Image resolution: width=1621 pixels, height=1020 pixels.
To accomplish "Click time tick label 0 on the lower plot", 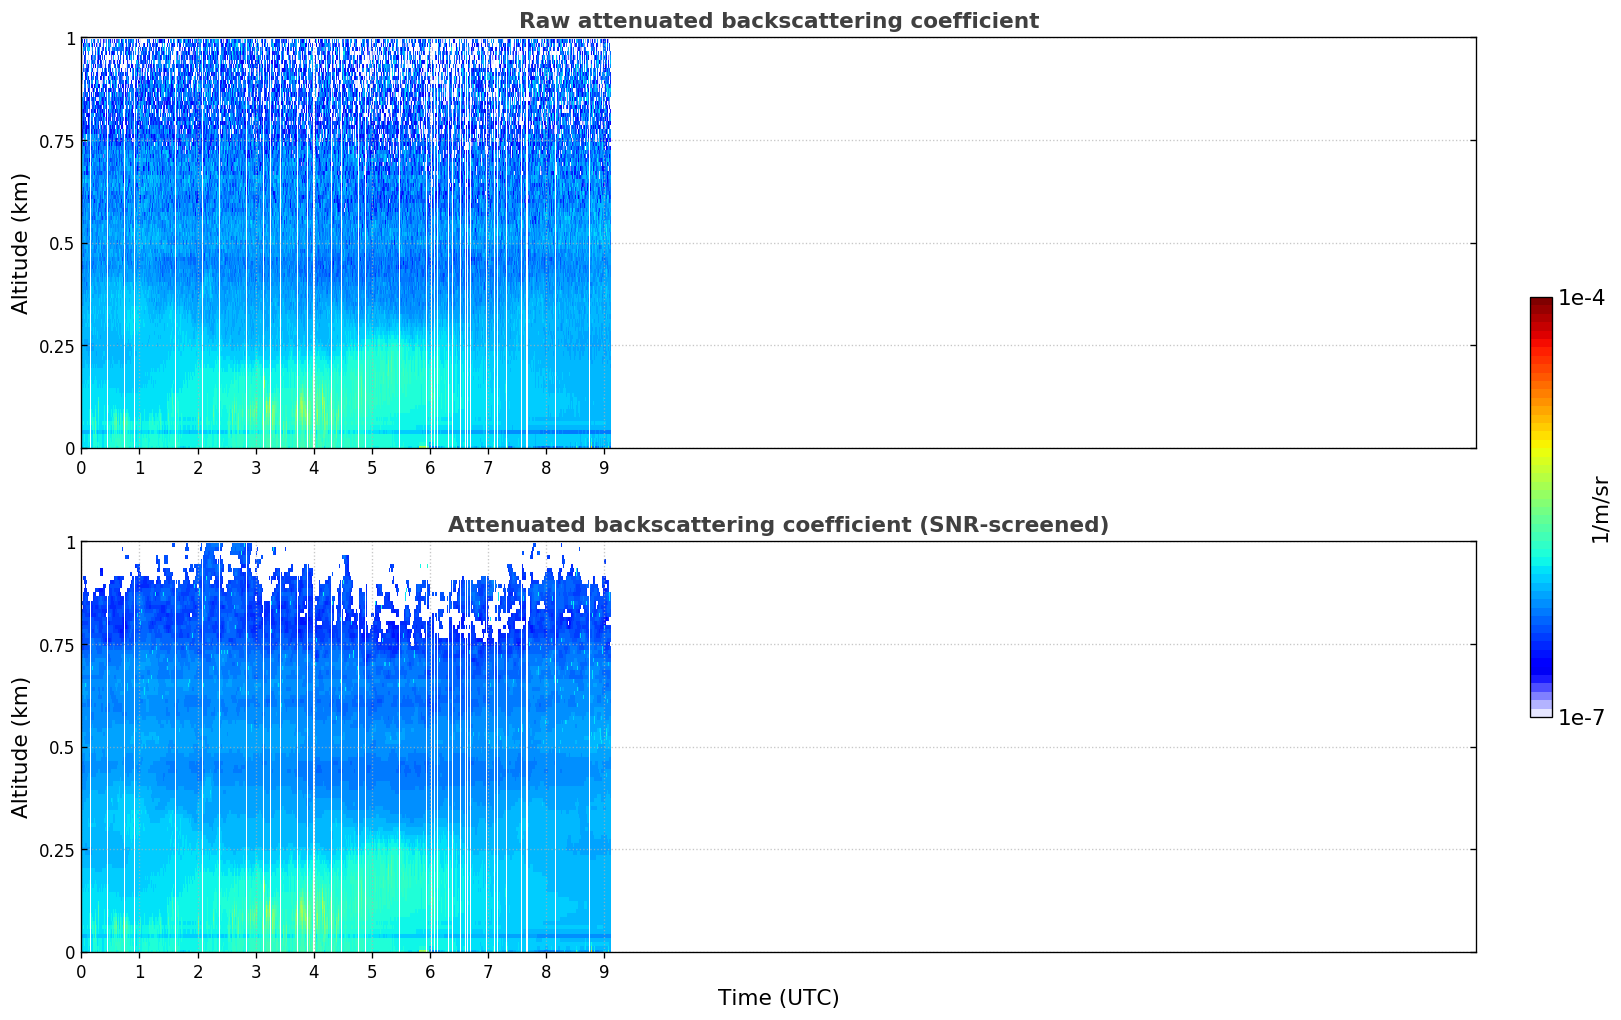I will [x=82, y=971].
